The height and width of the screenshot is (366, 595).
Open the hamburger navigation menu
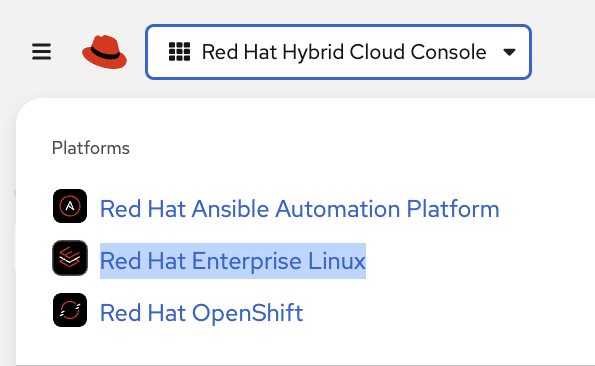click(x=41, y=52)
